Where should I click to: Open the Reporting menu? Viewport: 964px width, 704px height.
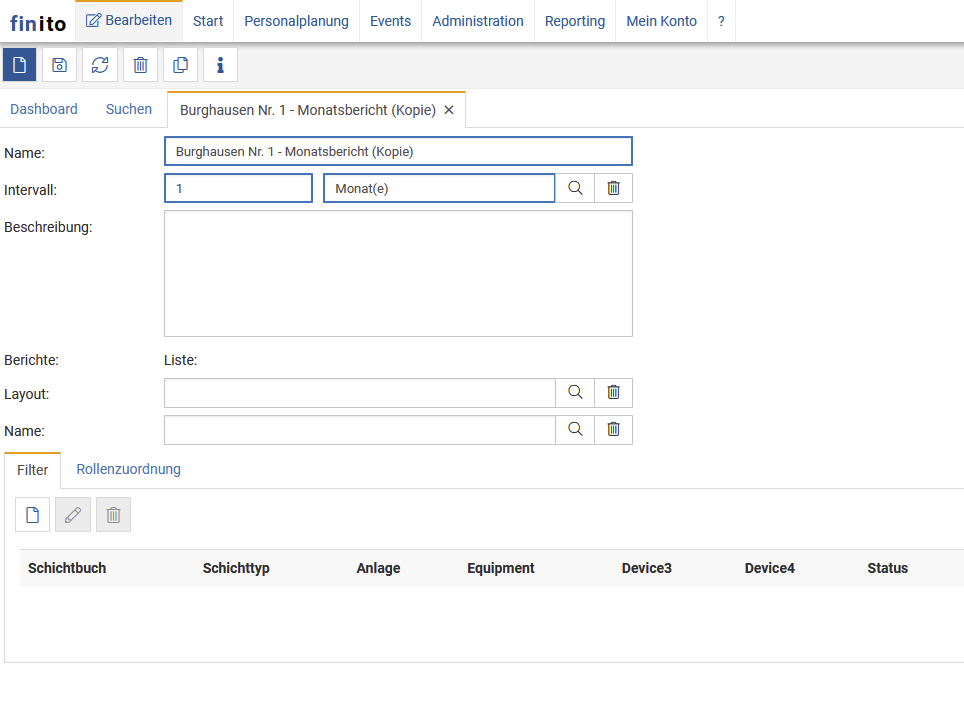(x=574, y=21)
